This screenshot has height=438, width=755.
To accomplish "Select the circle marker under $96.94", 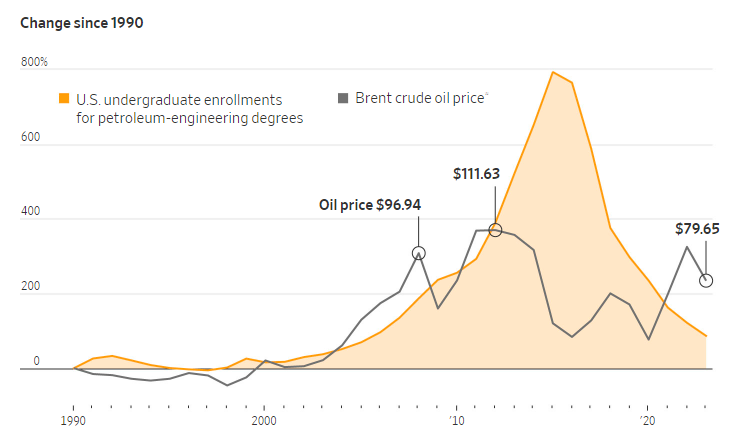I will point(419,253).
